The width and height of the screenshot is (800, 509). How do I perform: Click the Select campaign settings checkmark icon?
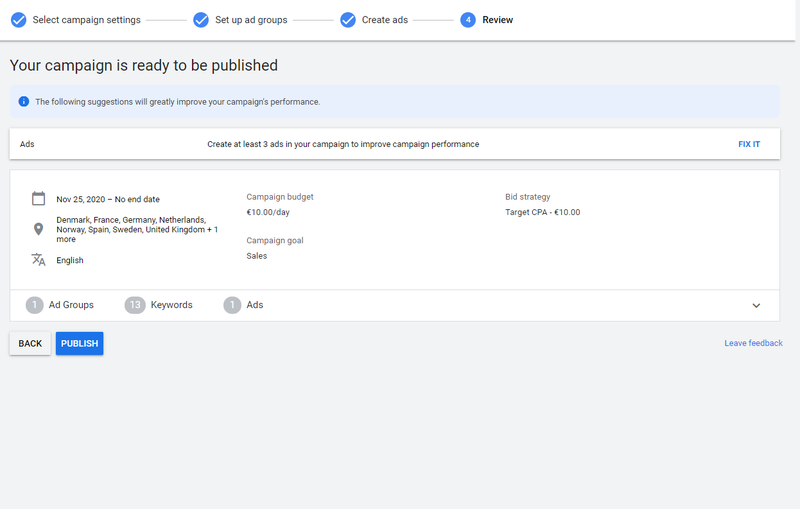coord(19,20)
